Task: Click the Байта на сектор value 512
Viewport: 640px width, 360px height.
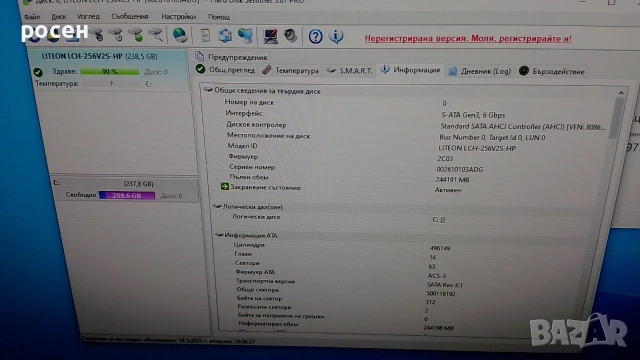Action: tap(430, 302)
